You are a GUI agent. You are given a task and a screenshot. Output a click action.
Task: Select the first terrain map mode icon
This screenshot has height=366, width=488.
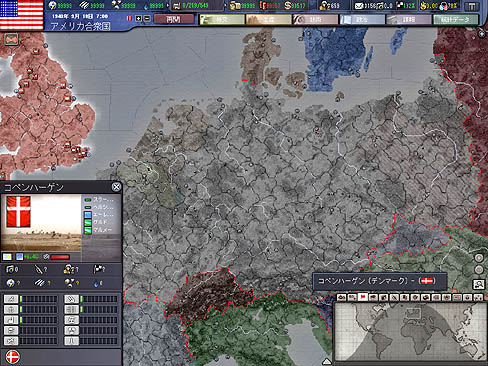(341, 297)
